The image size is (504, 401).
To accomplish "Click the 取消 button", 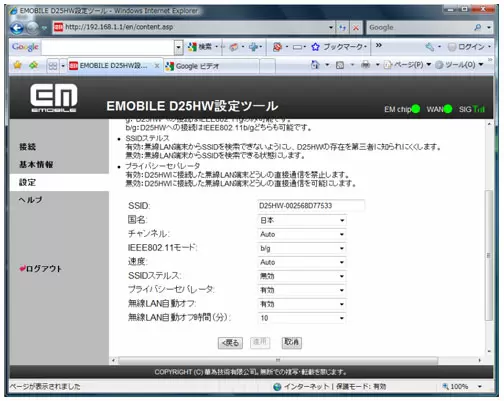I will coord(292,342).
